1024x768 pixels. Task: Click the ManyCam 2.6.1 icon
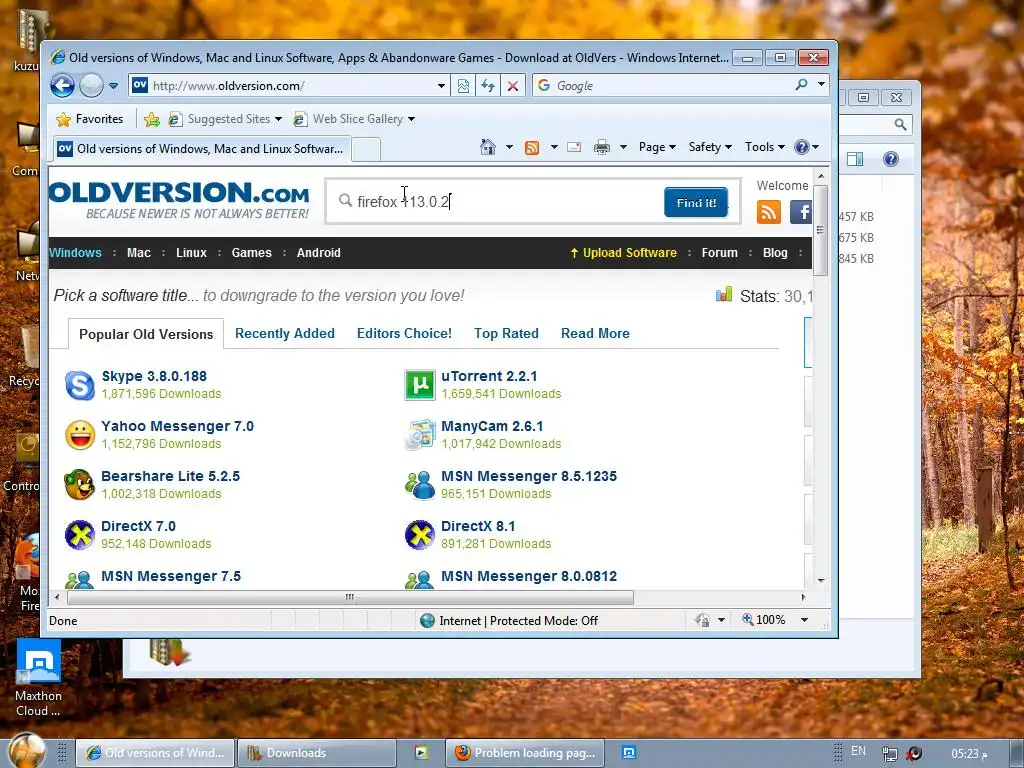click(x=419, y=435)
